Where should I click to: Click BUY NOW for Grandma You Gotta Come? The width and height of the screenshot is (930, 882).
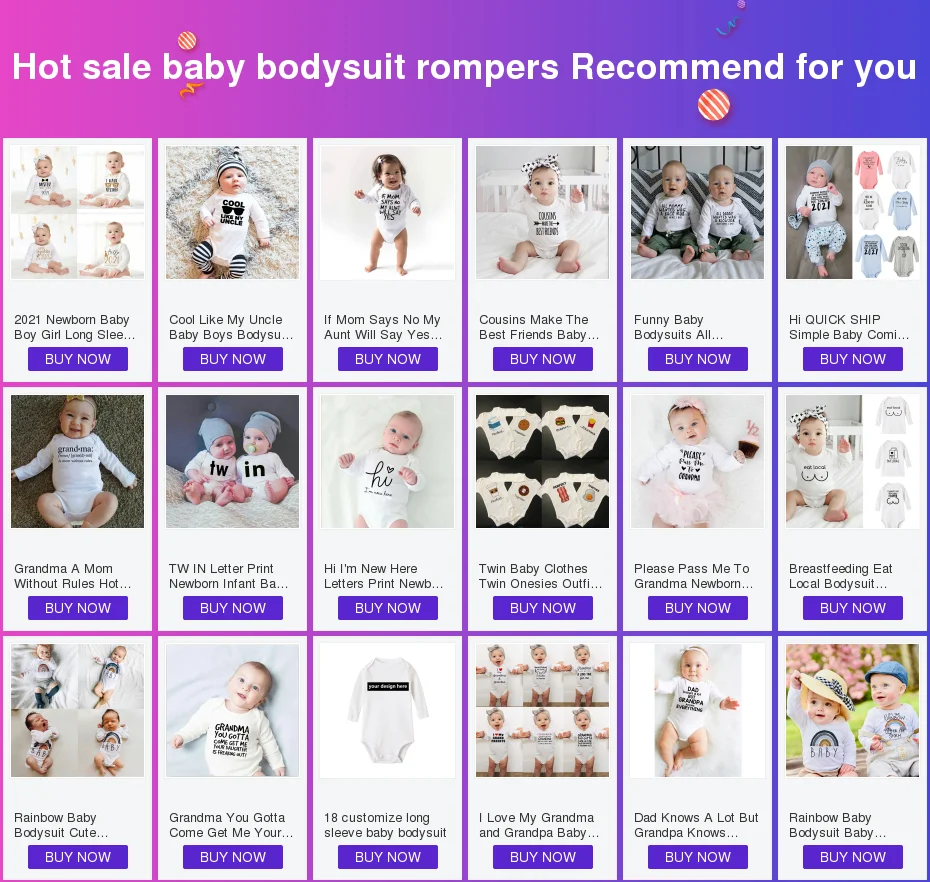(232, 857)
